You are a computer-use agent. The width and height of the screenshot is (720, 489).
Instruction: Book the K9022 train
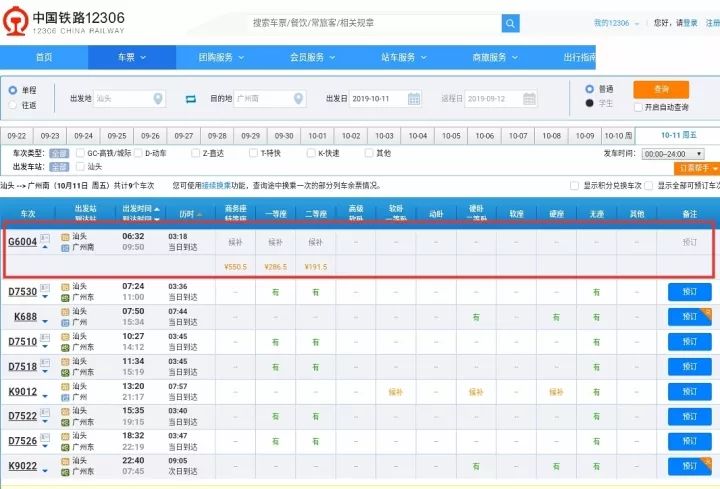pyautogui.click(x=690, y=466)
